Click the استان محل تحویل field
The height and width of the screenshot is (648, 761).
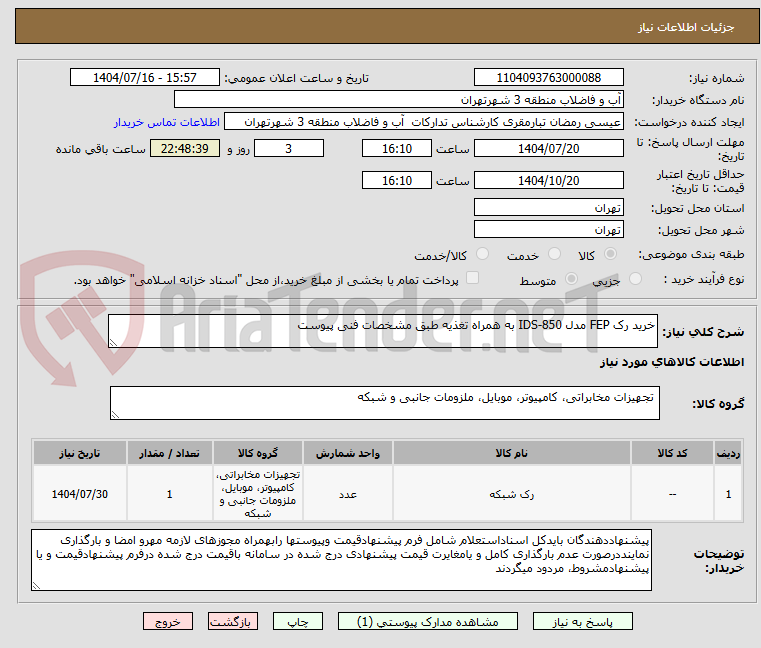[x=548, y=208]
